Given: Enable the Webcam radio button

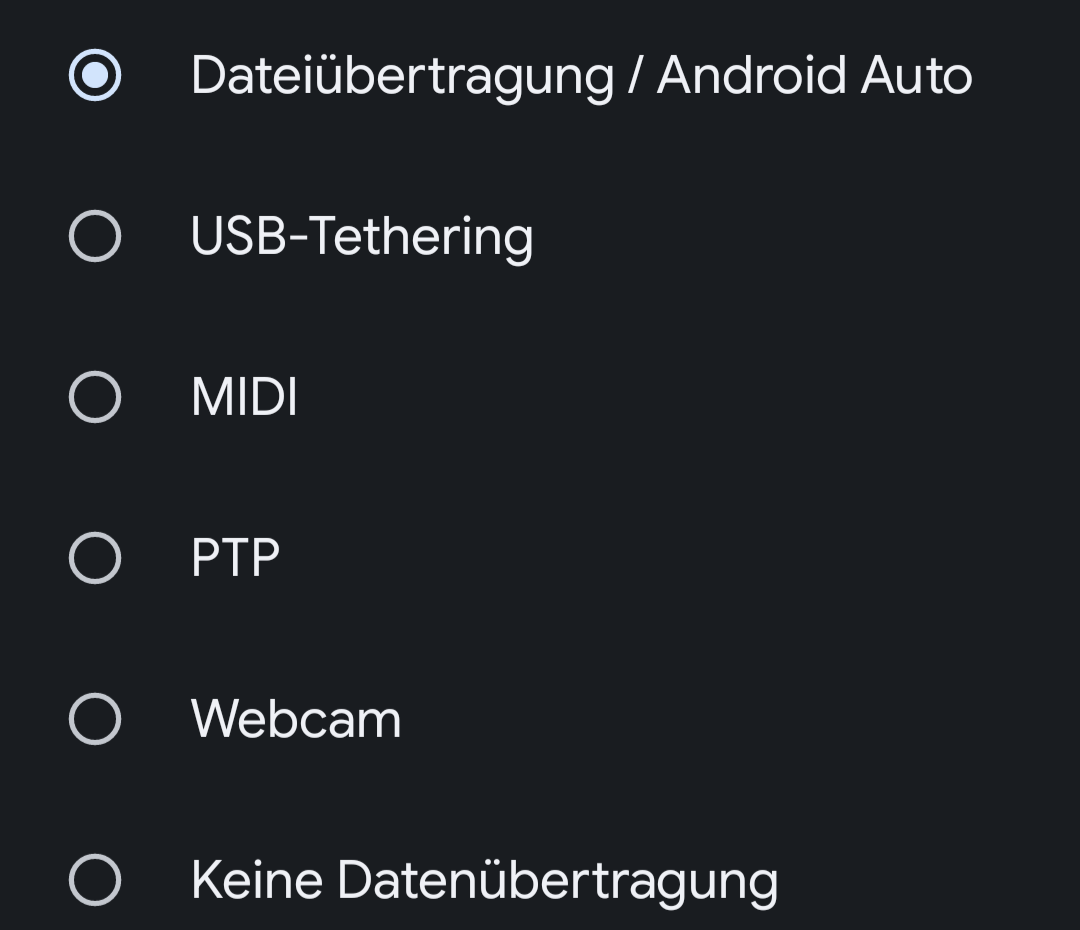Looking at the screenshot, I should click(95, 719).
